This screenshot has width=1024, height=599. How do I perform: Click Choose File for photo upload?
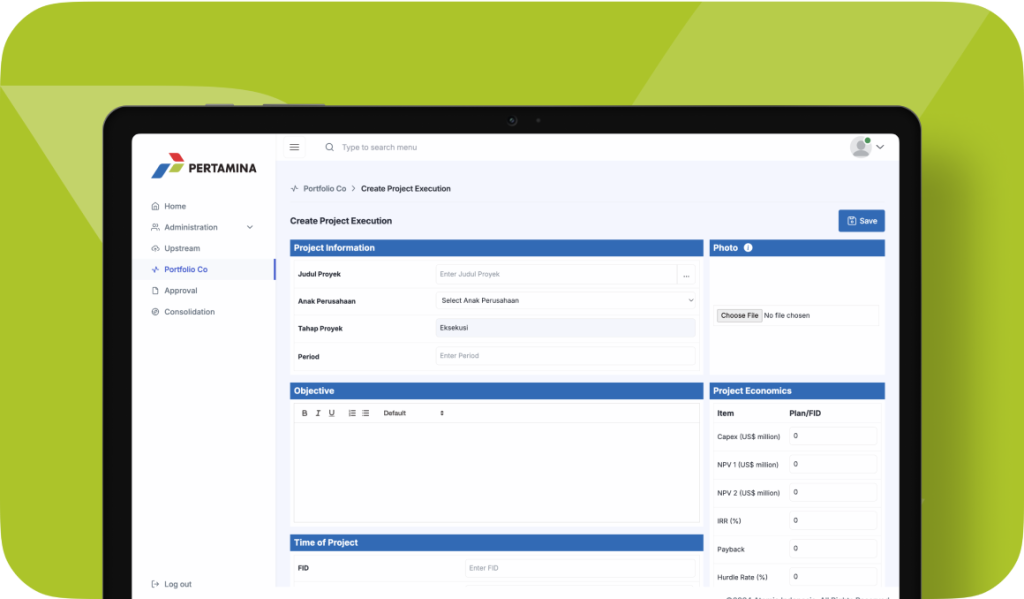click(739, 316)
